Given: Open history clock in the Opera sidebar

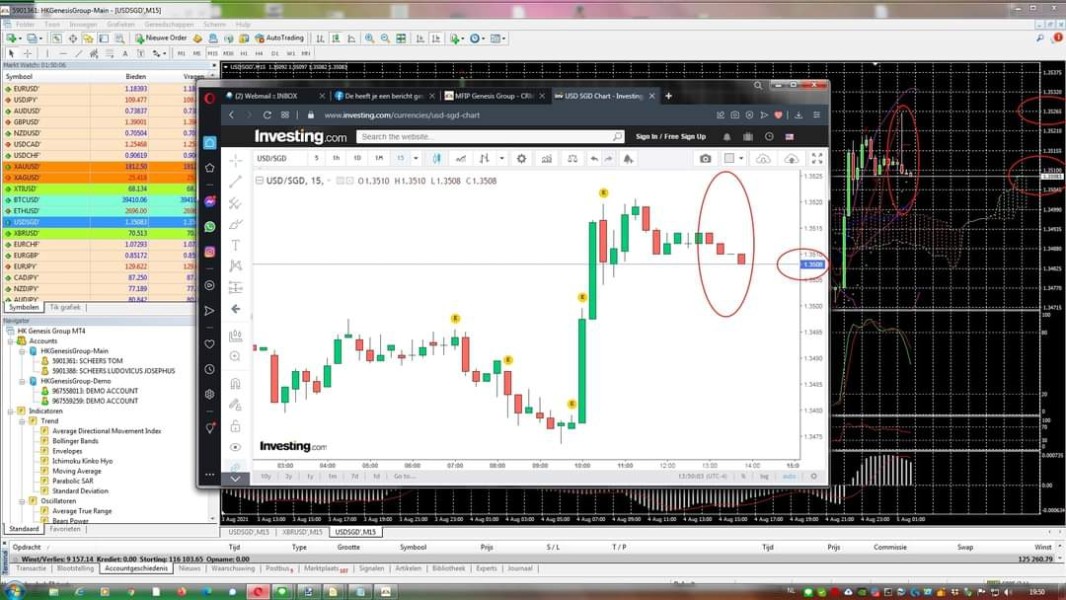Looking at the screenshot, I should (210, 370).
